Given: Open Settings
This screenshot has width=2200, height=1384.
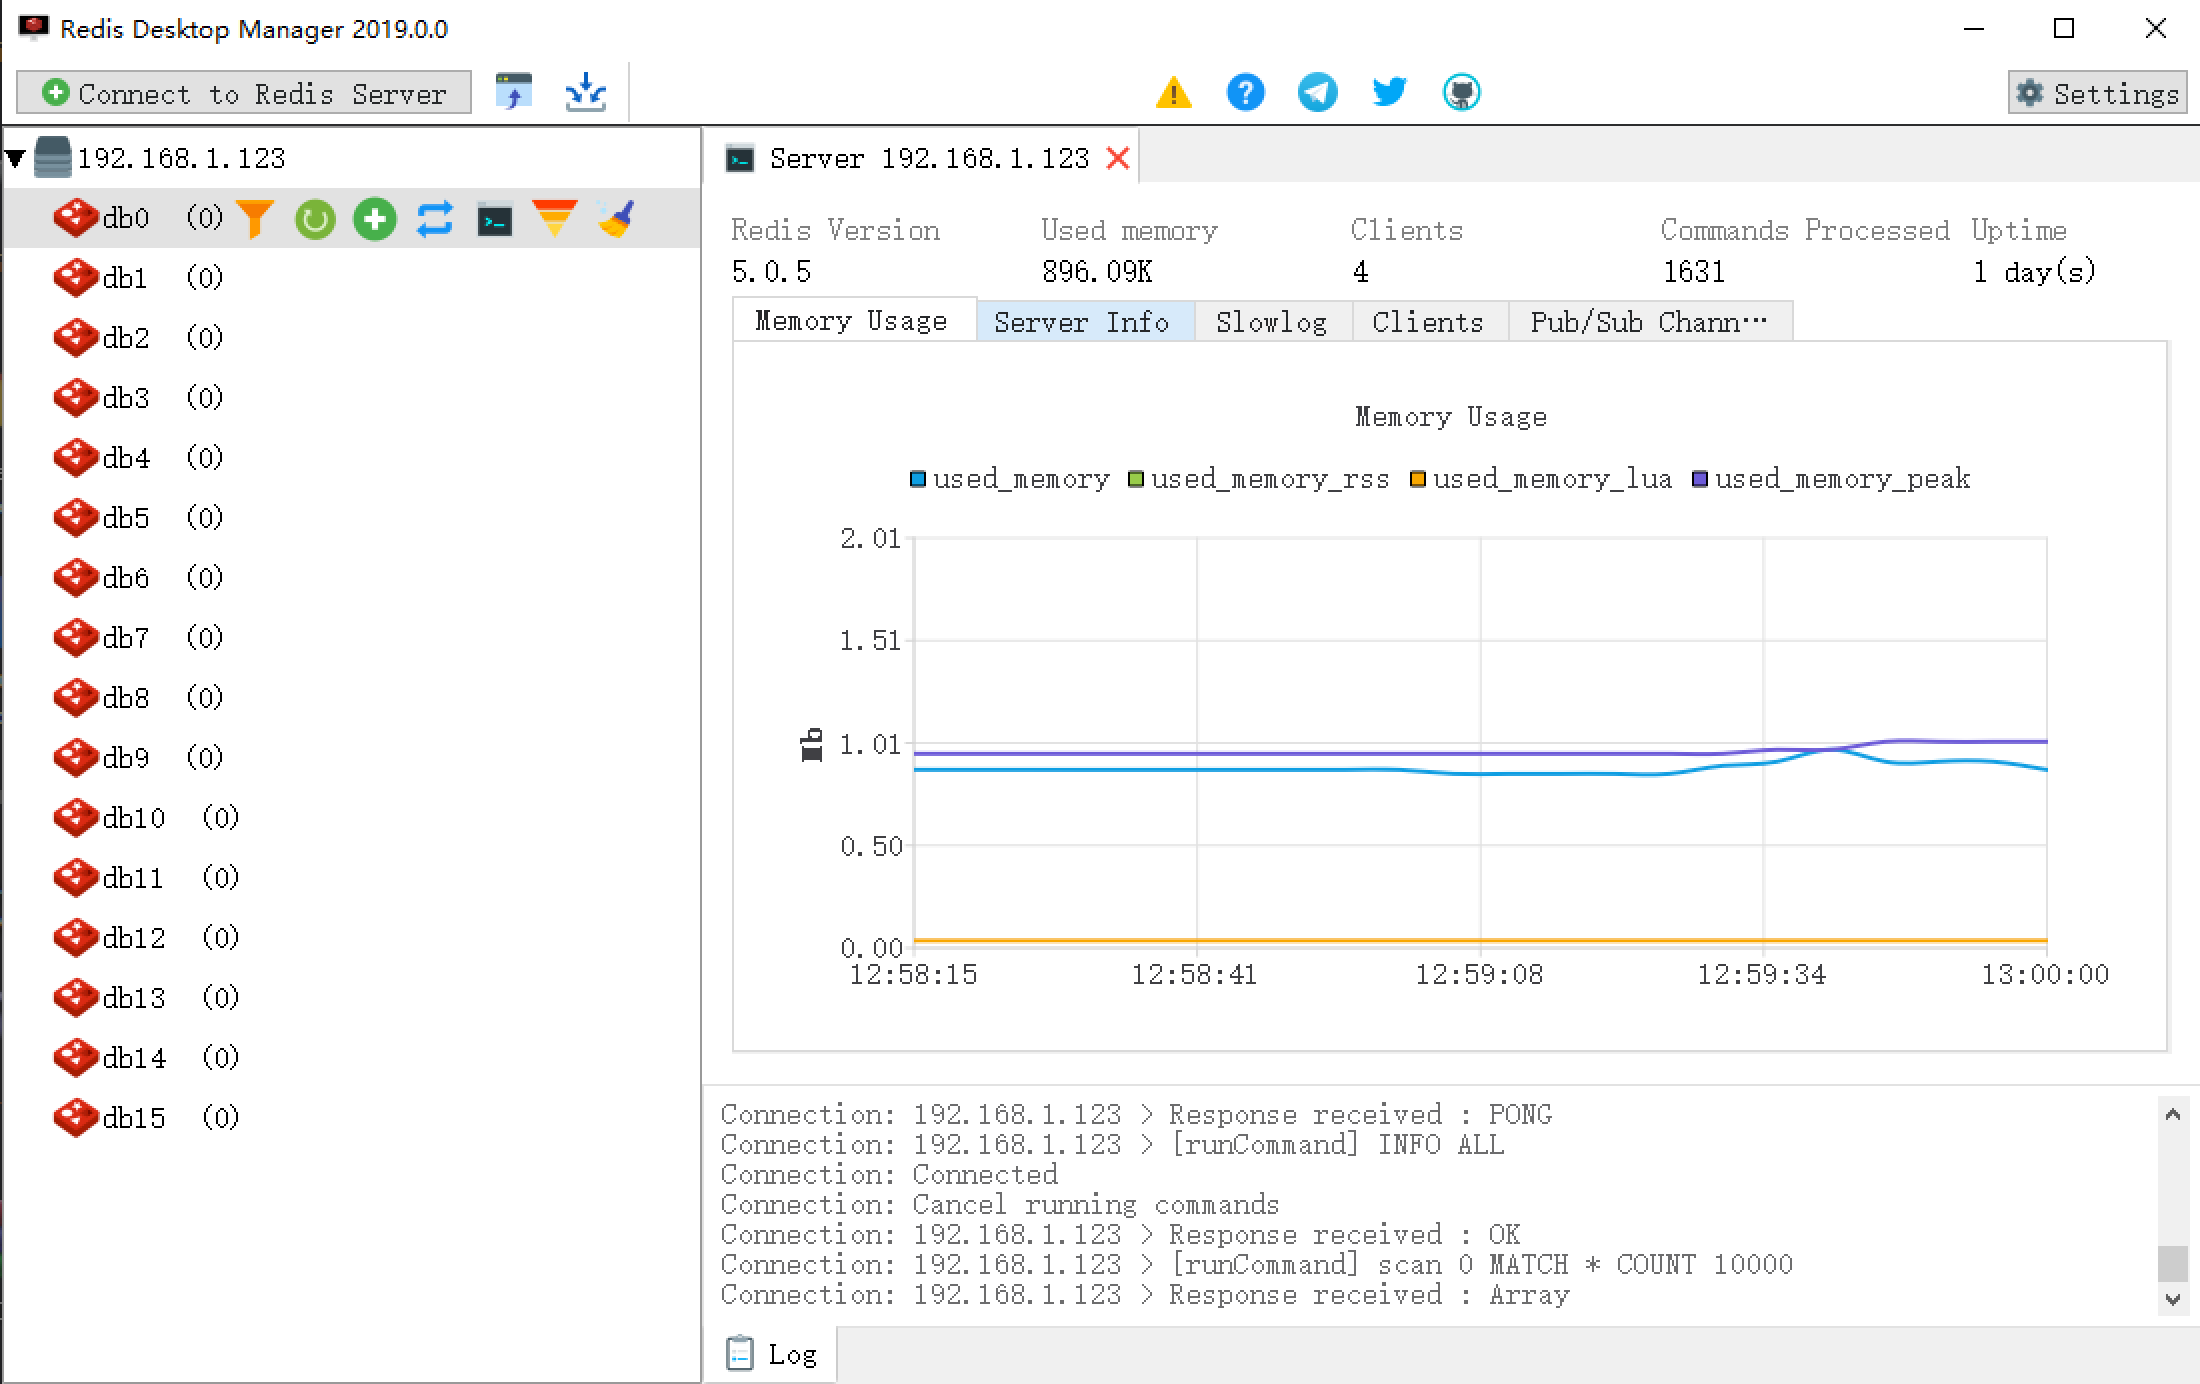Looking at the screenshot, I should [2096, 93].
